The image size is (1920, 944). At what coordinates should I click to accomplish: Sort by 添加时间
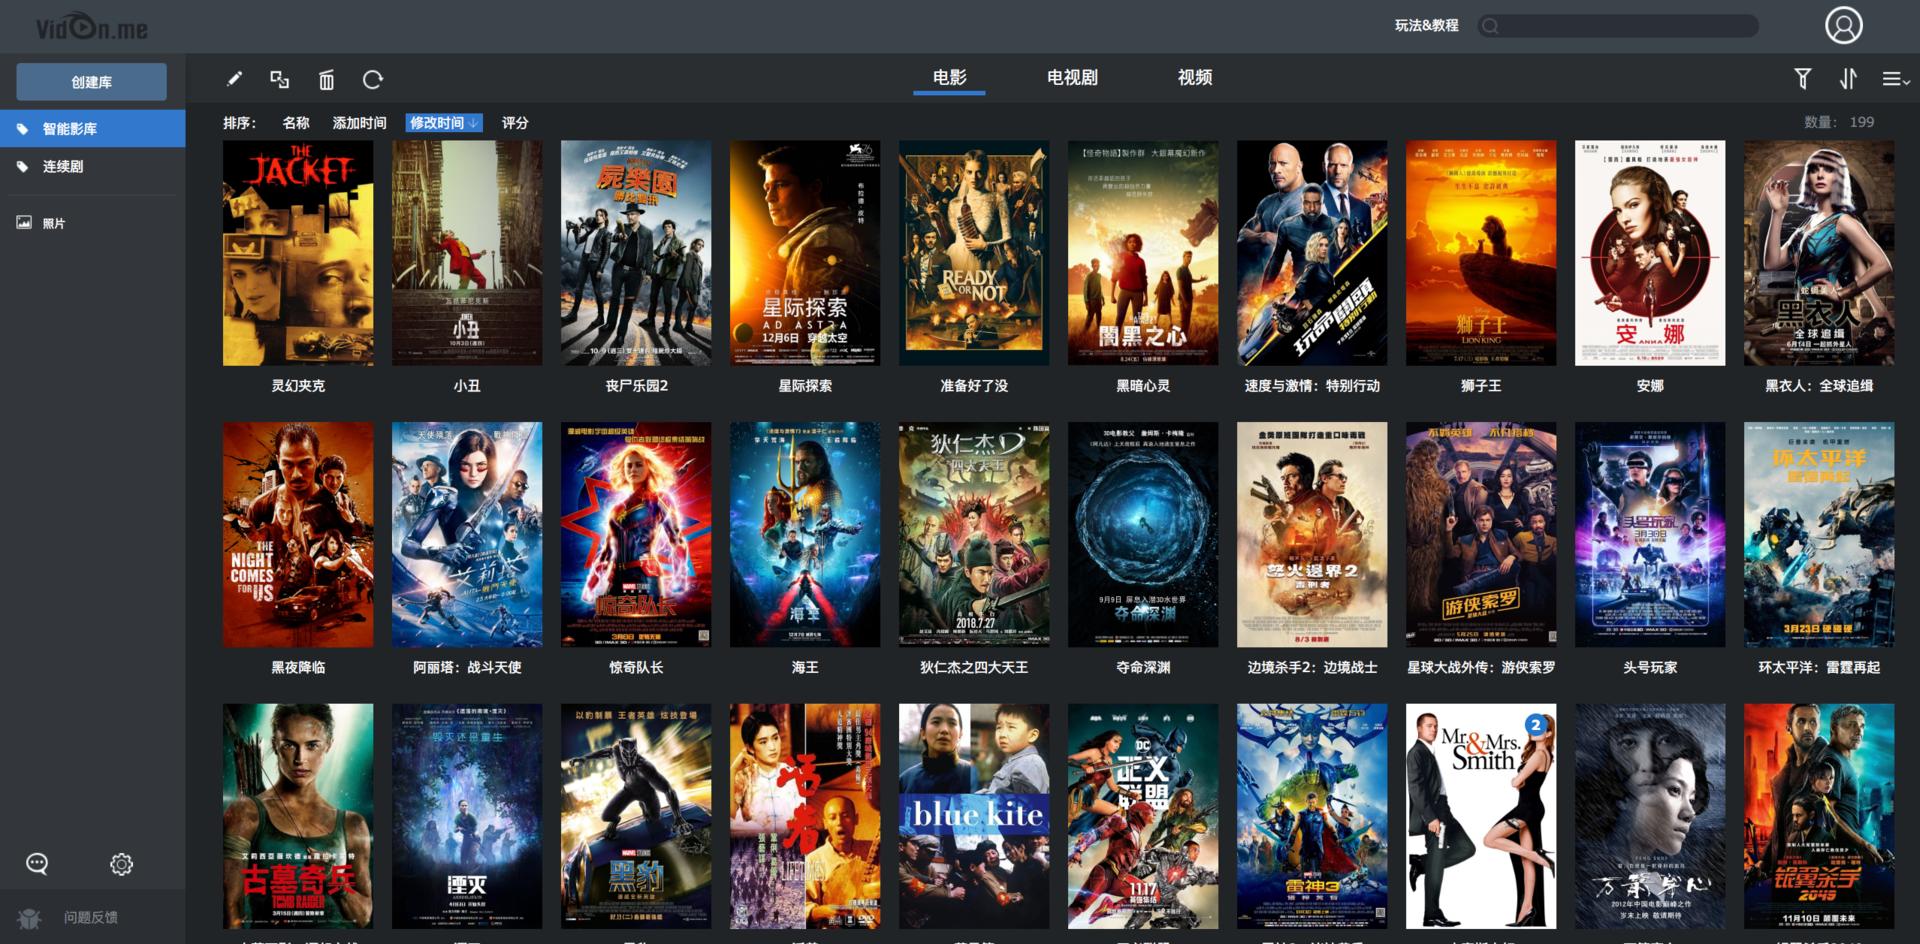[x=360, y=123]
